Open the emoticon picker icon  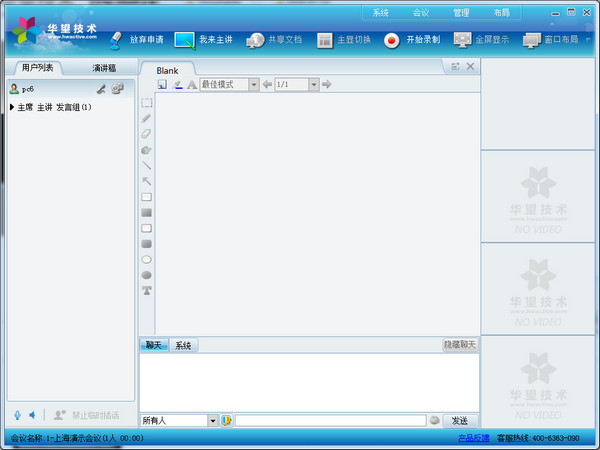pos(434,421)
